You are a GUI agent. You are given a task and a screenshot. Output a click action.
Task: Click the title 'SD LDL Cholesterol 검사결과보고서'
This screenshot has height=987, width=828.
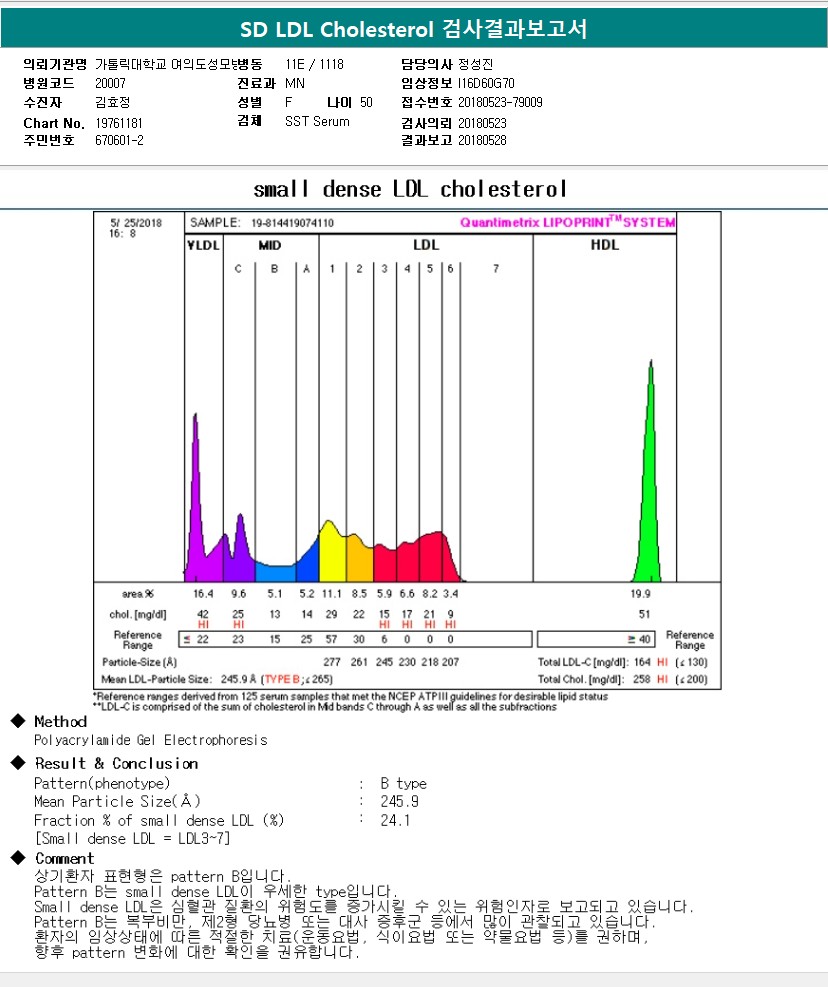point(414,29)
